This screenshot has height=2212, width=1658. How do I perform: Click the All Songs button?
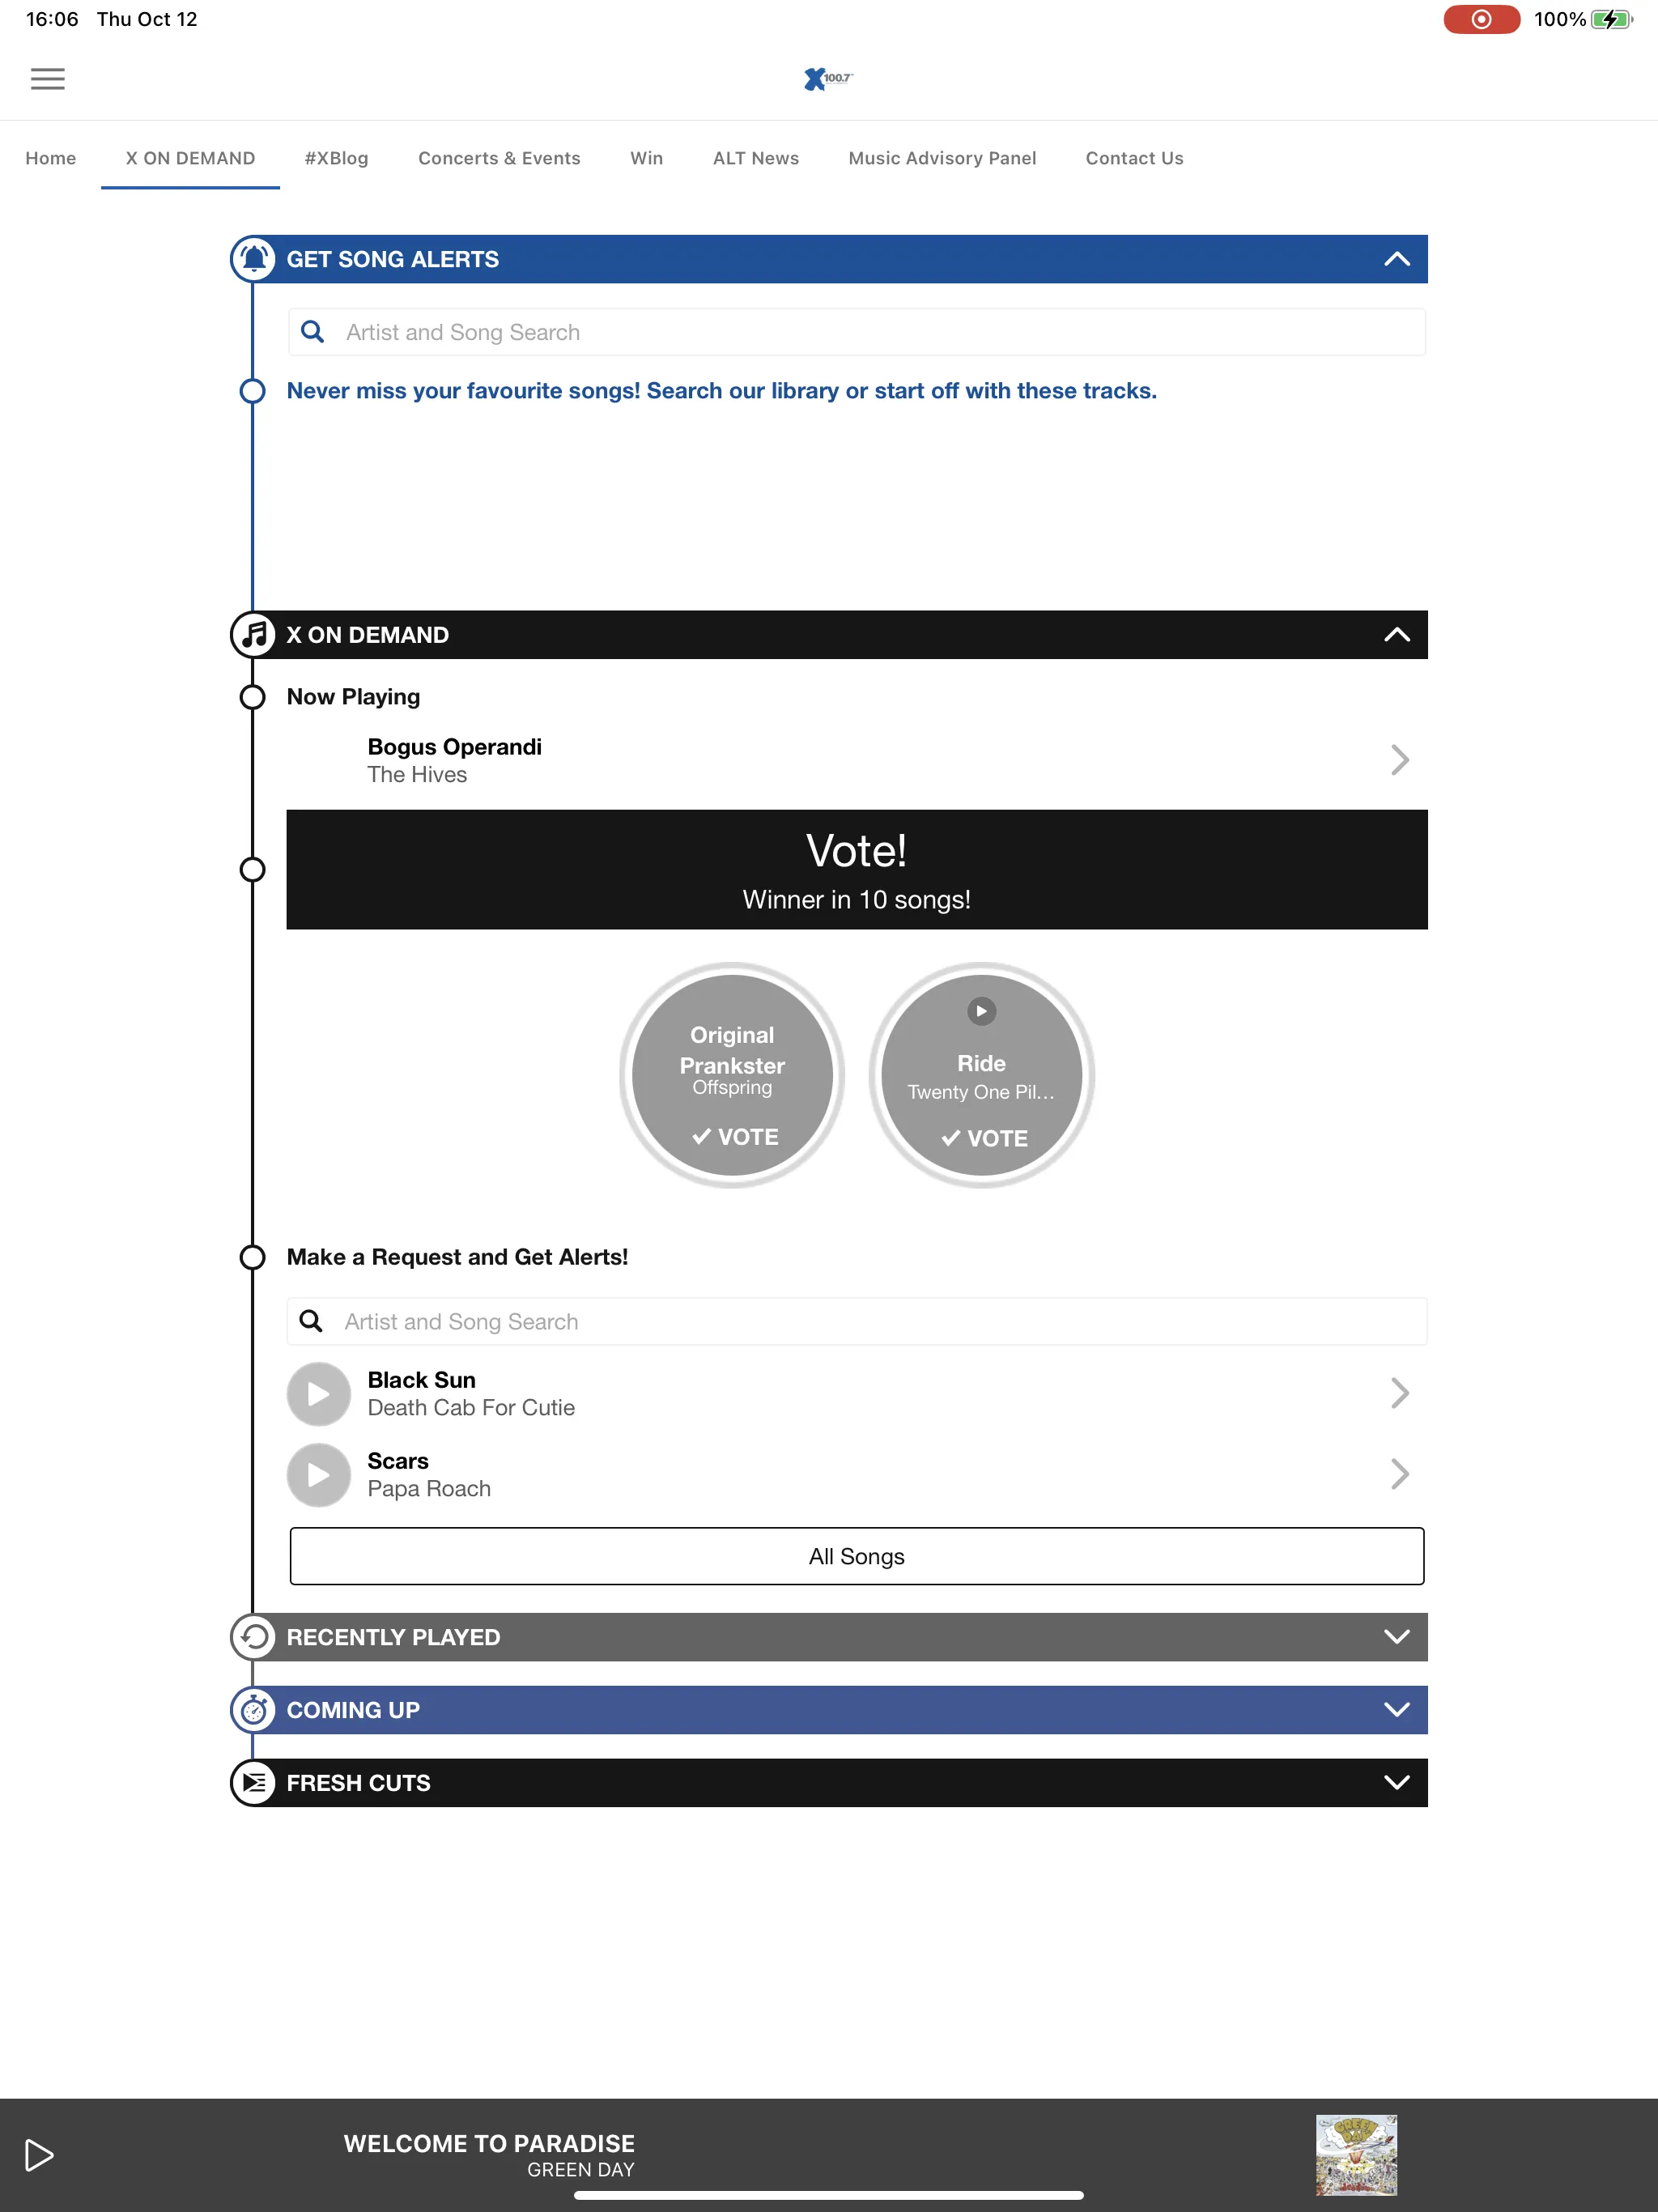855,1555
